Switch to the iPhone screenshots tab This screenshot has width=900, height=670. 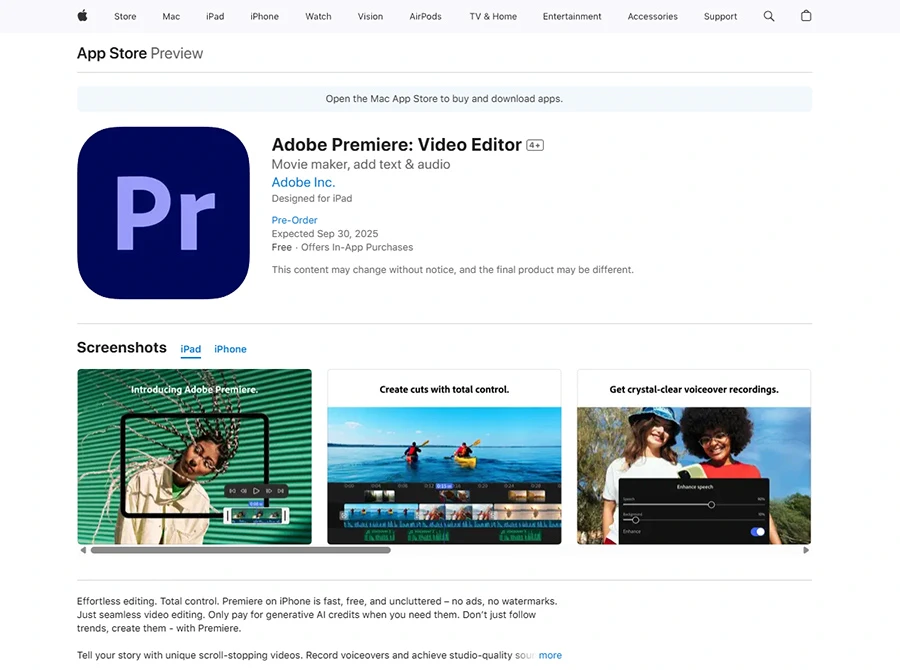click(230, 349)
